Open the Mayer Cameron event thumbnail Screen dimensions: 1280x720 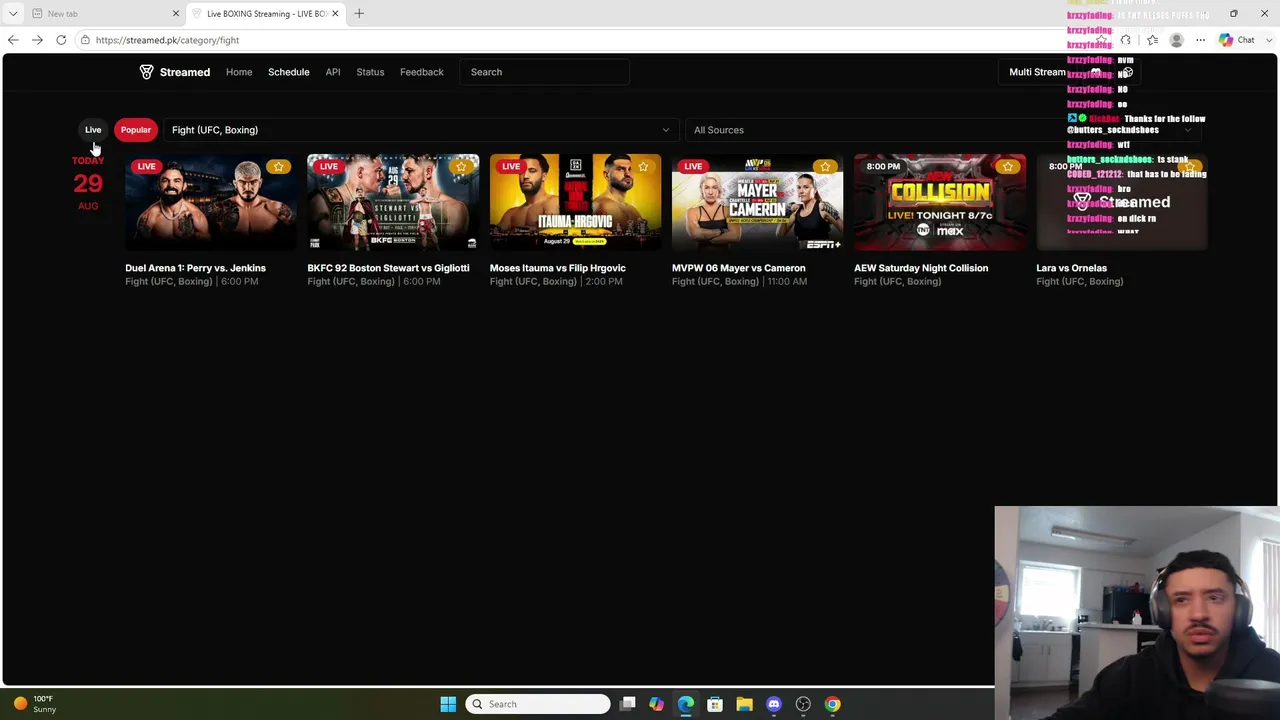click(x=757, y=202)
